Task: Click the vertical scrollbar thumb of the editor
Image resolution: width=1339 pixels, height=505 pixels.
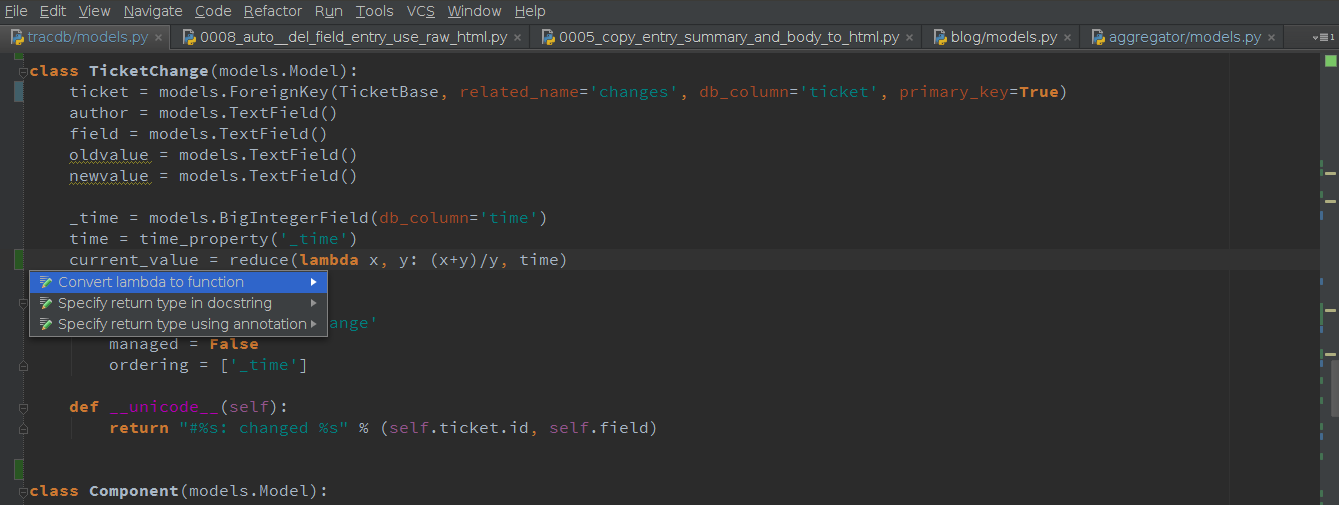Action: (x=1334, y=388)
